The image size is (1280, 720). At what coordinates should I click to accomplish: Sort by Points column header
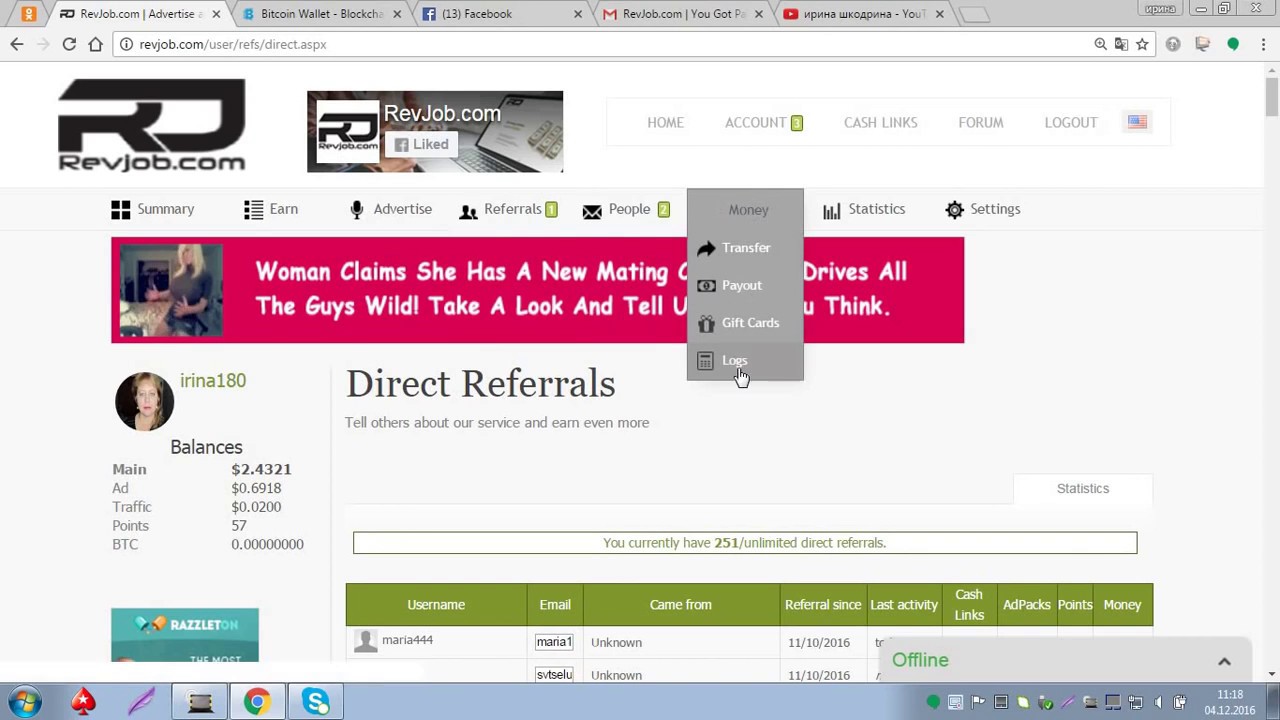[x=1075, y=605]
